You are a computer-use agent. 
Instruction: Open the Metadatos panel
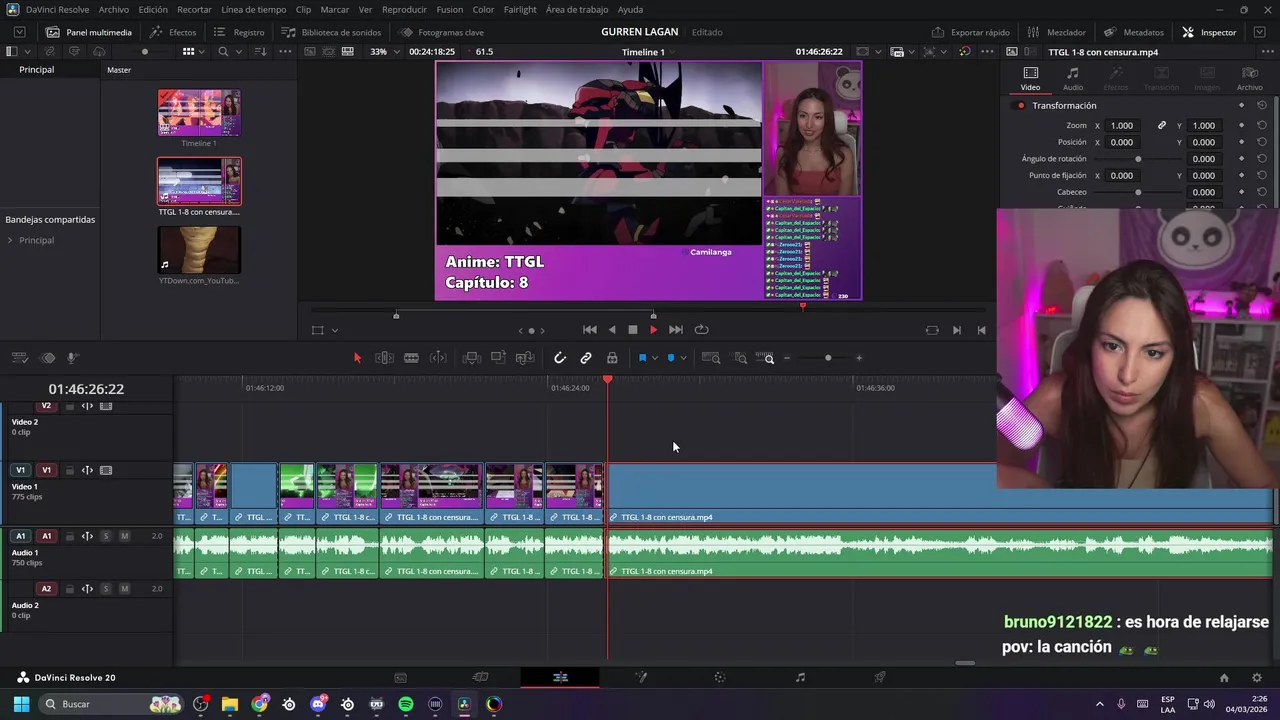coord(1134,32)
